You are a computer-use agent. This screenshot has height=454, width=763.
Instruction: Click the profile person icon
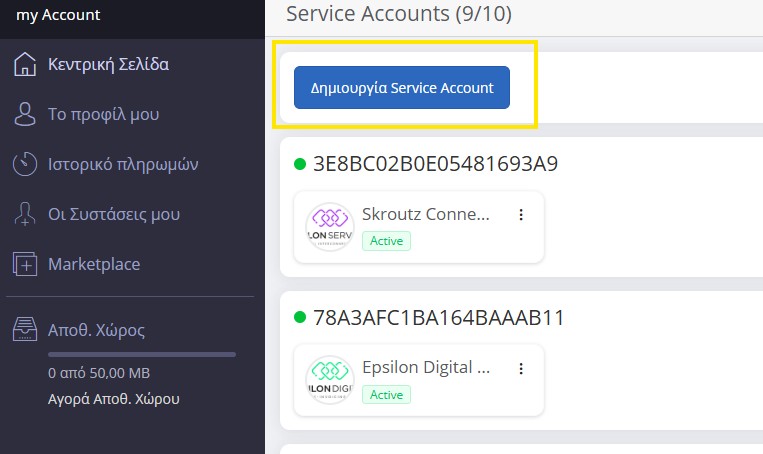[x=25, y=115]
